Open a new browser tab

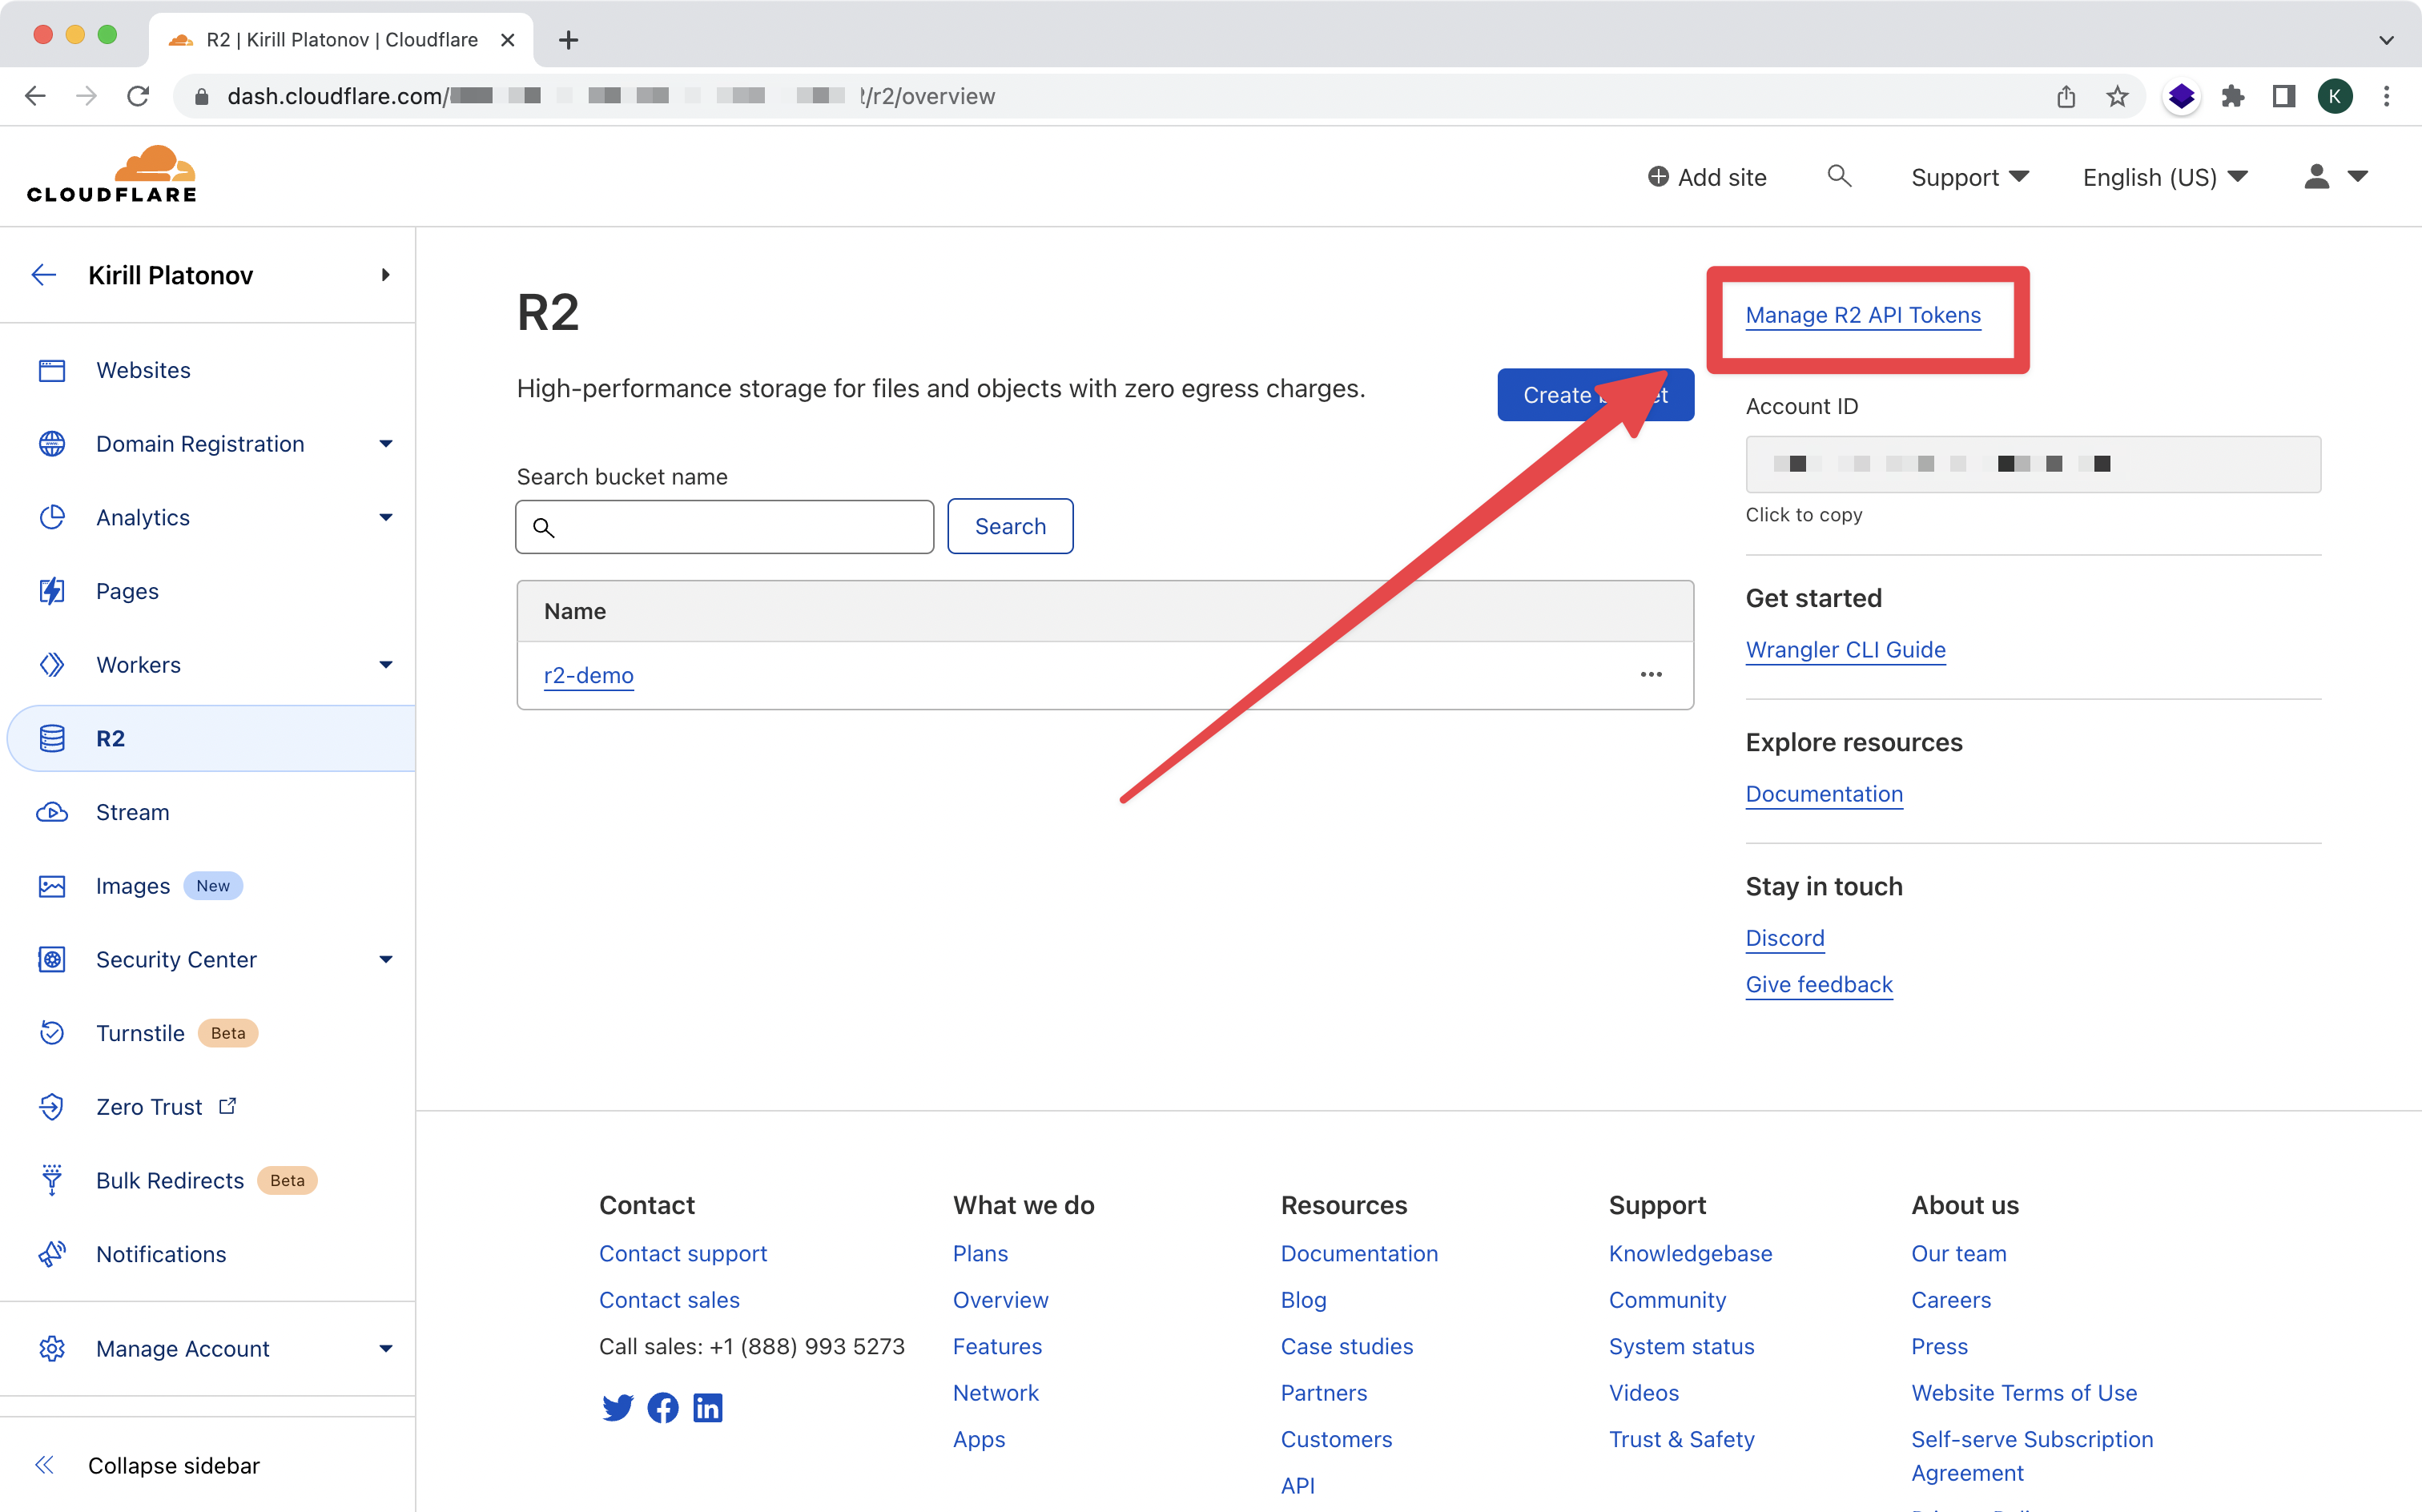click(568, 40)
